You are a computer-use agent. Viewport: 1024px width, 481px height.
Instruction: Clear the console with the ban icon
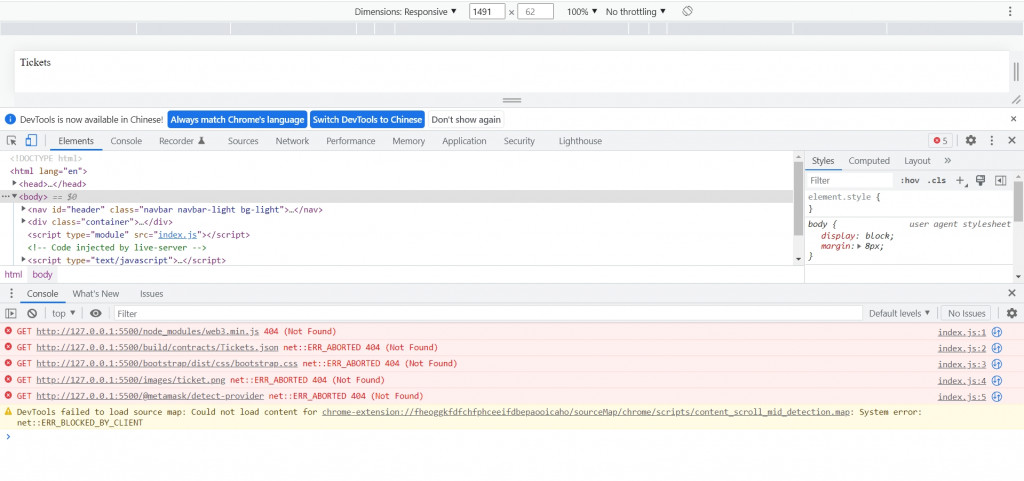[32, 313]
